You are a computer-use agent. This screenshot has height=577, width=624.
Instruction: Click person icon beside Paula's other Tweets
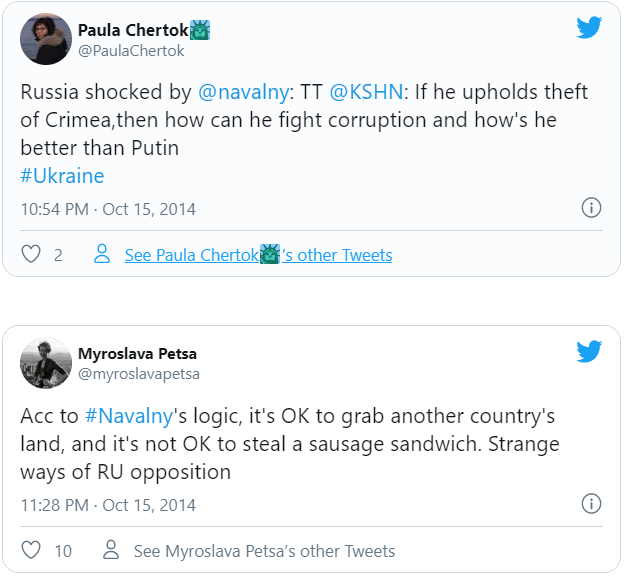pos(101,255)
